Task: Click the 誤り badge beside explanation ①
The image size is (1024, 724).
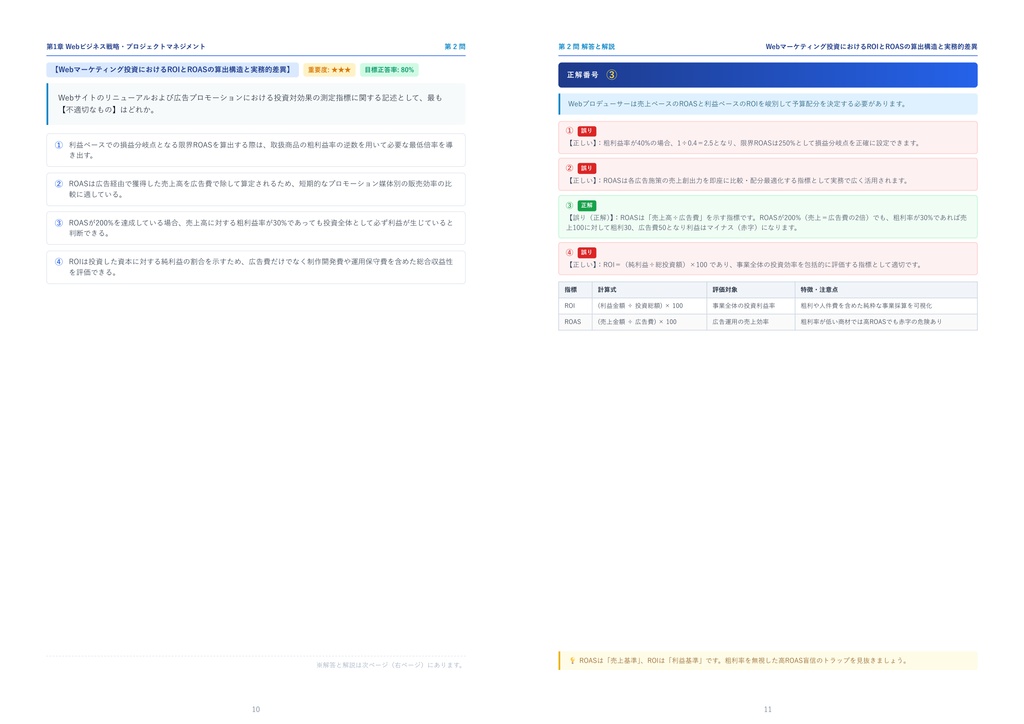Action: tap(586, 131)
